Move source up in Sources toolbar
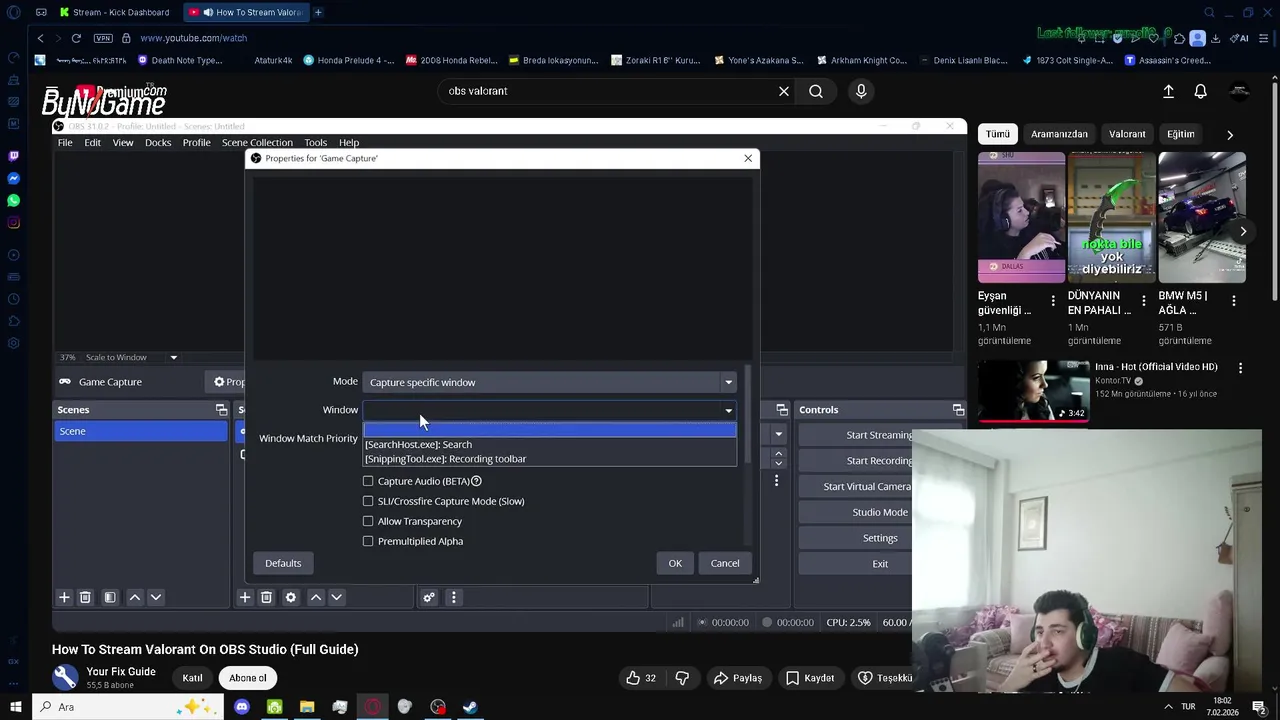The width and height of the screenshot is (1280, 720). pos(316,597)
